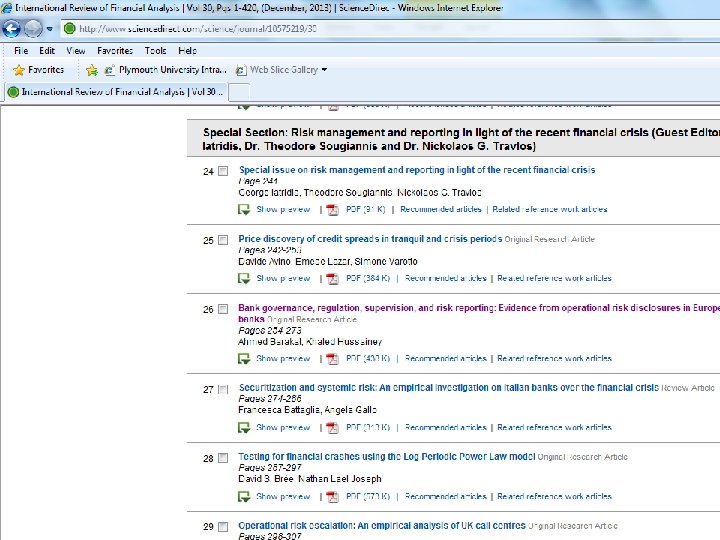Tick checkbox for article 29
Screen dimensions: 720x540
coord(223,527)
